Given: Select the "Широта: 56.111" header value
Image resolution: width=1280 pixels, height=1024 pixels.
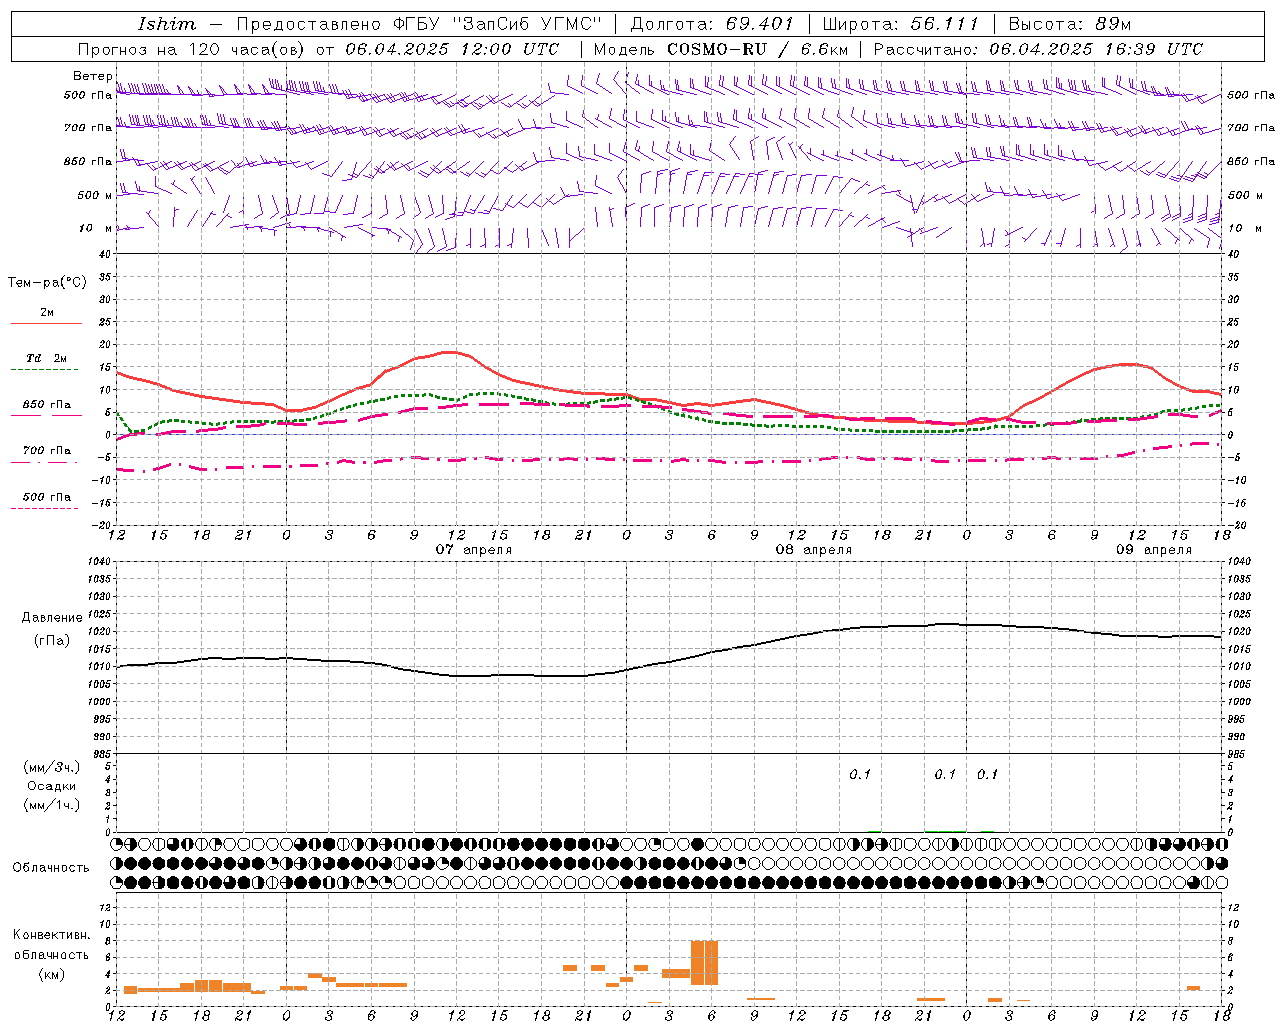Looking at the screenshot, I should [900, 24].
